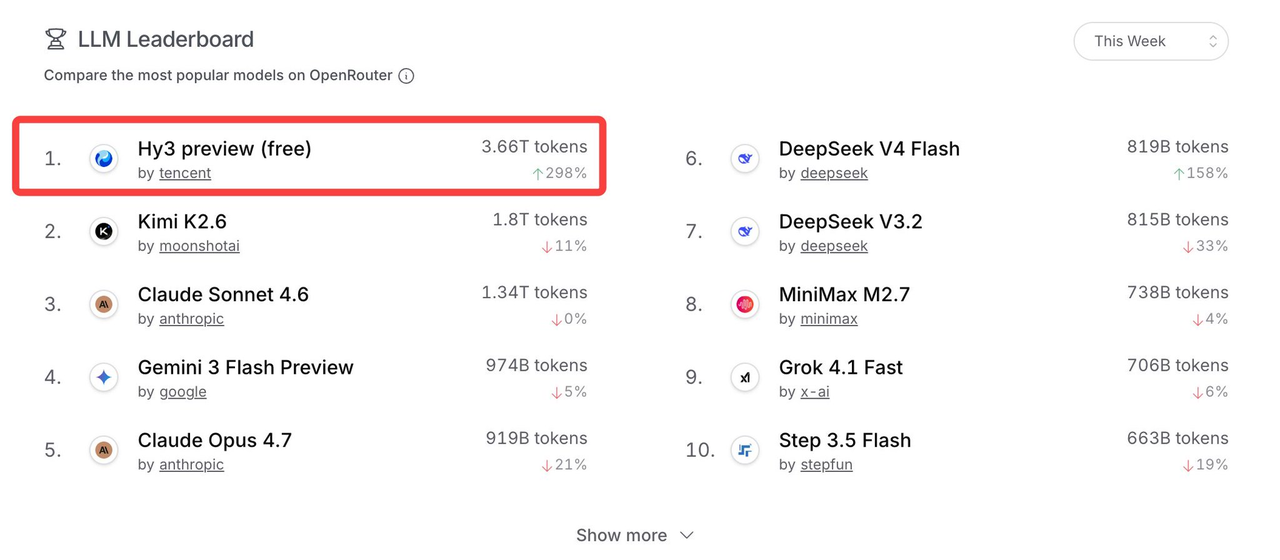Open the This Week time range dropdown
The image size is (1280, 560).
pyautogui.click(x=1151, y=41)
